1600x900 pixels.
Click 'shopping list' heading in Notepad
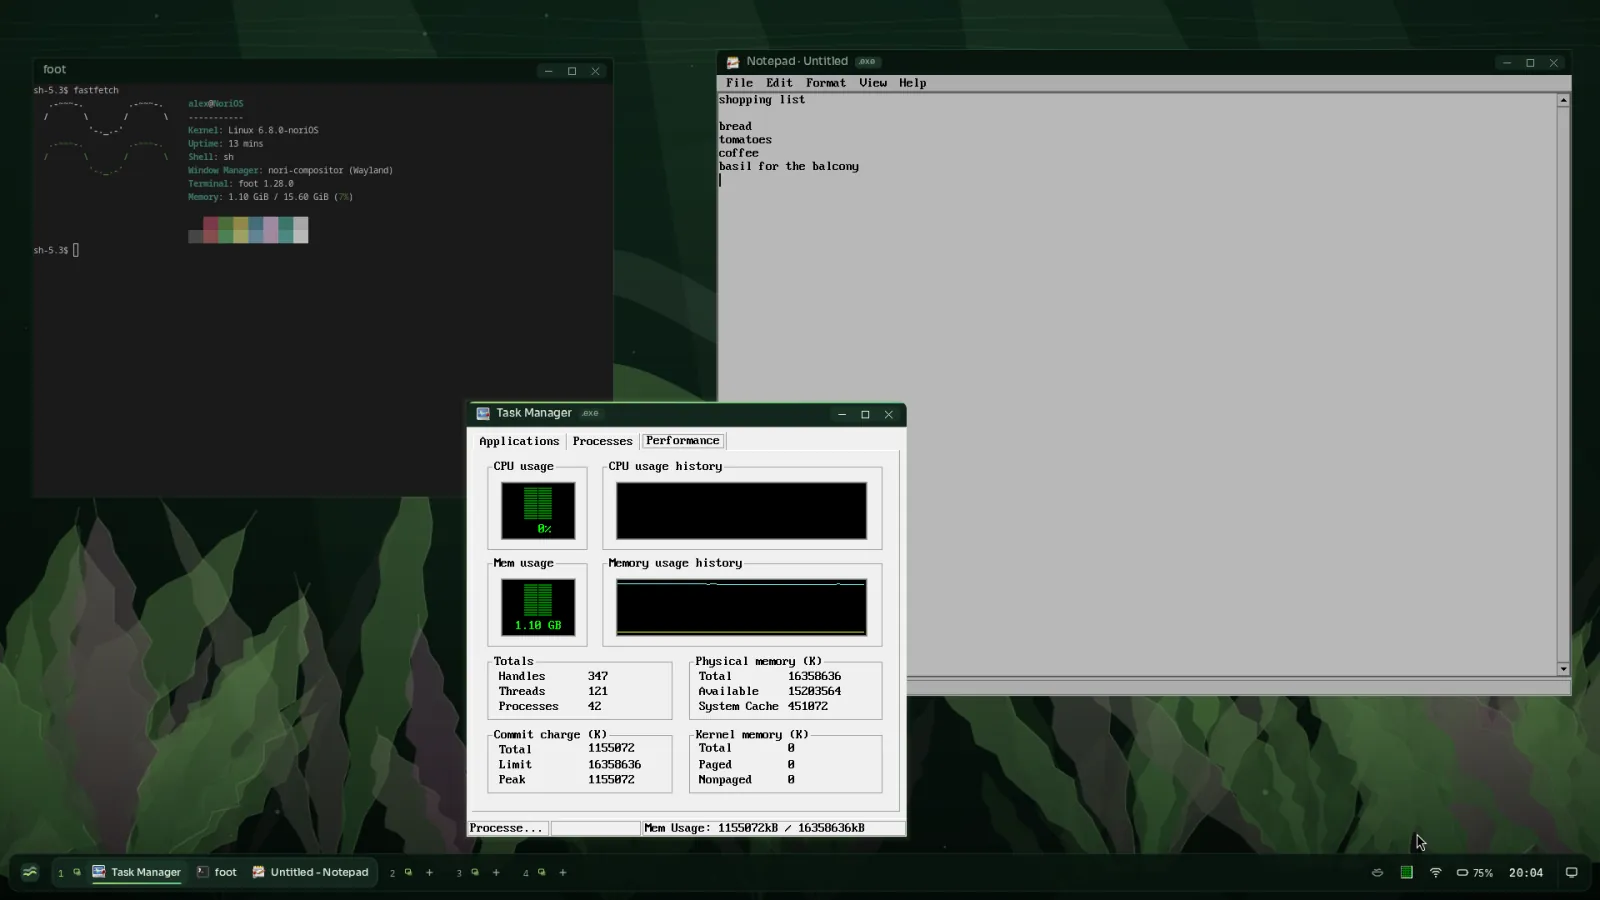(x=762, y=100)
